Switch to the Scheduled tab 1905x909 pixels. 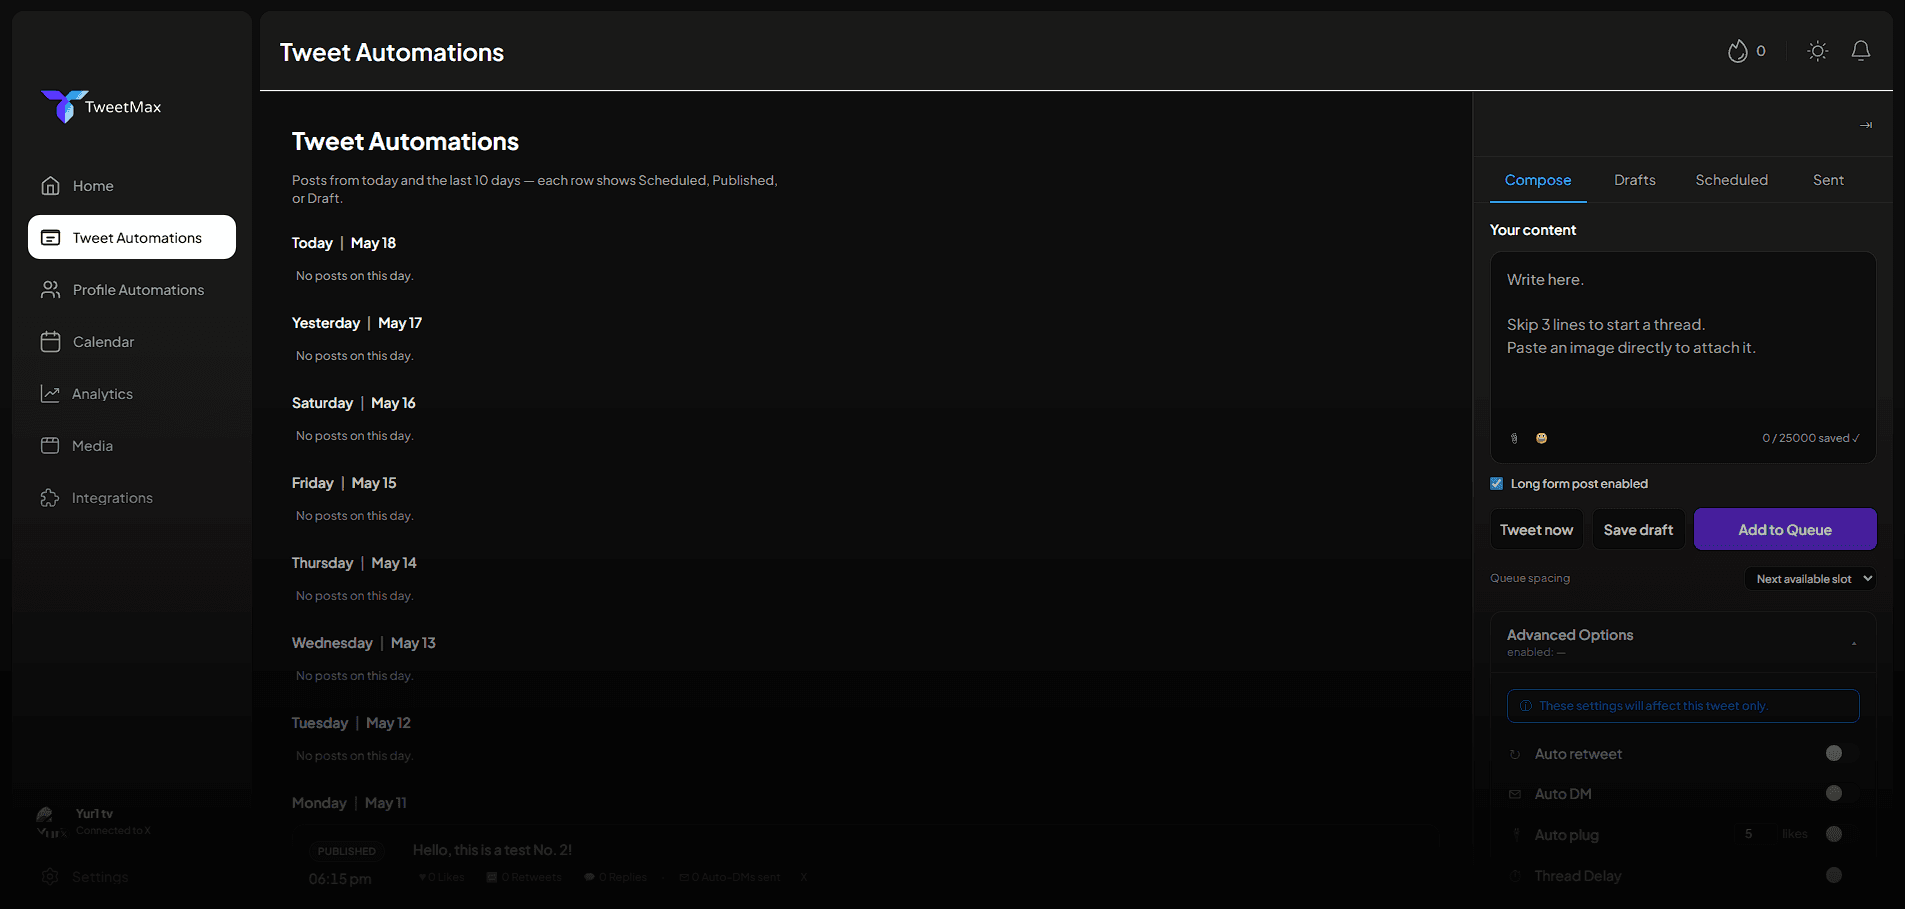1732,180
